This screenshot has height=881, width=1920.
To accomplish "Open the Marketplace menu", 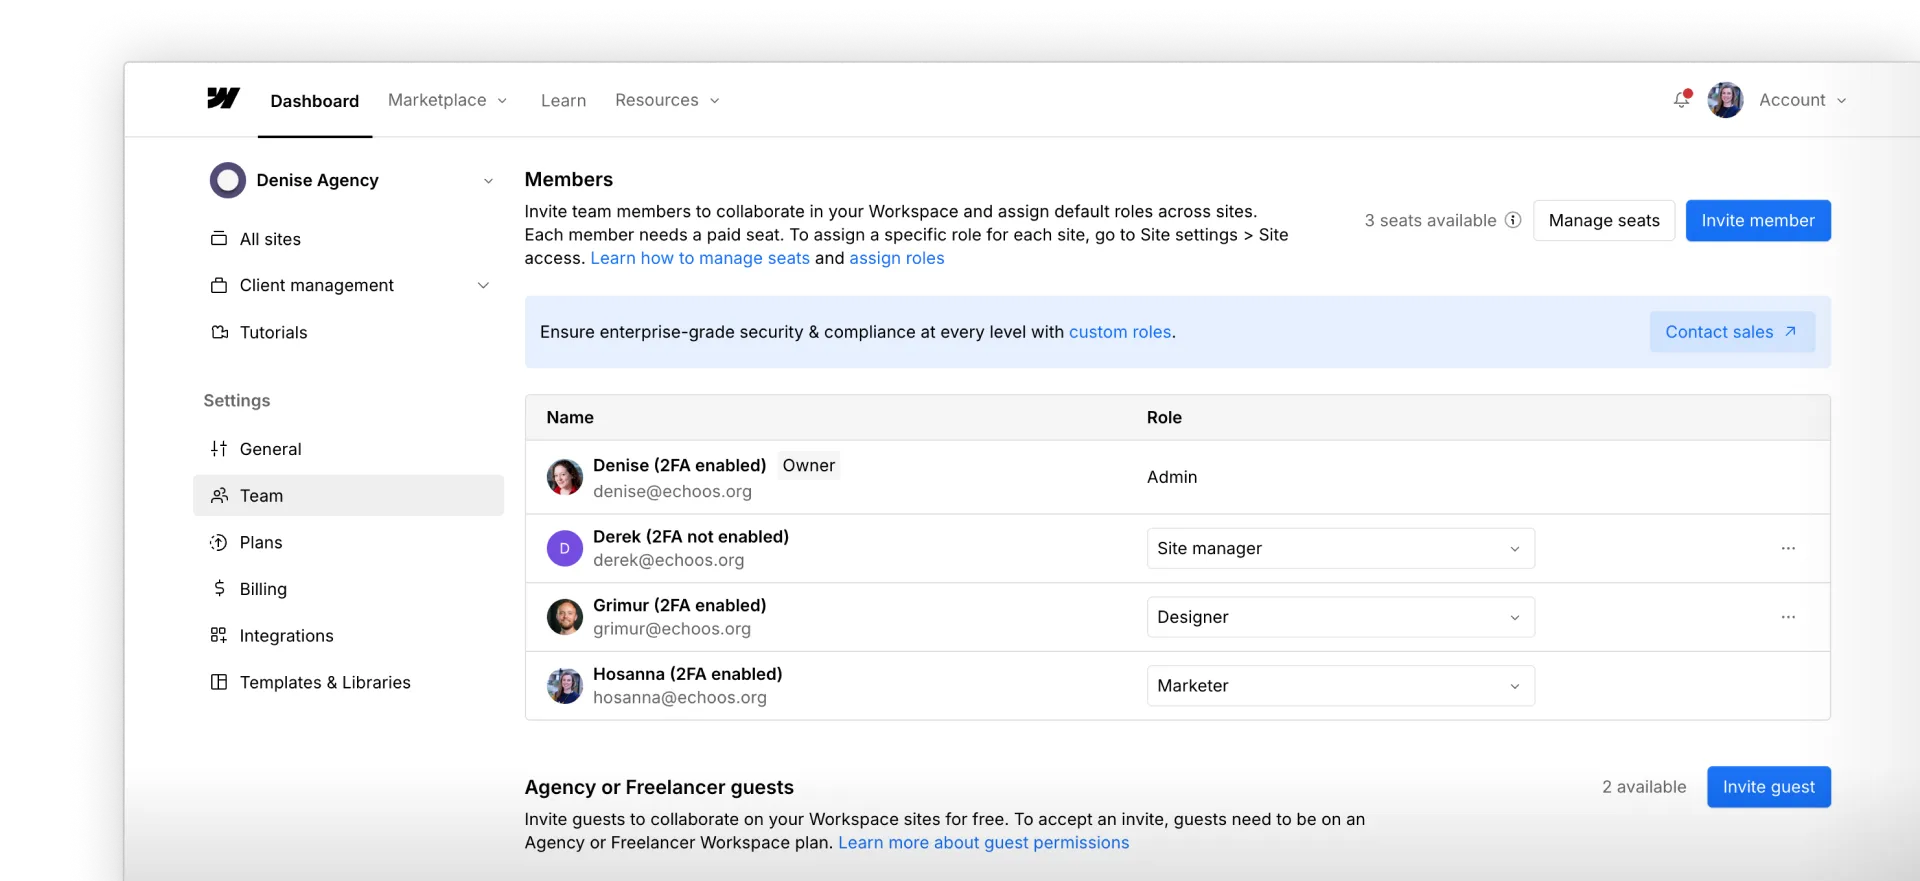I will point(448,100).
